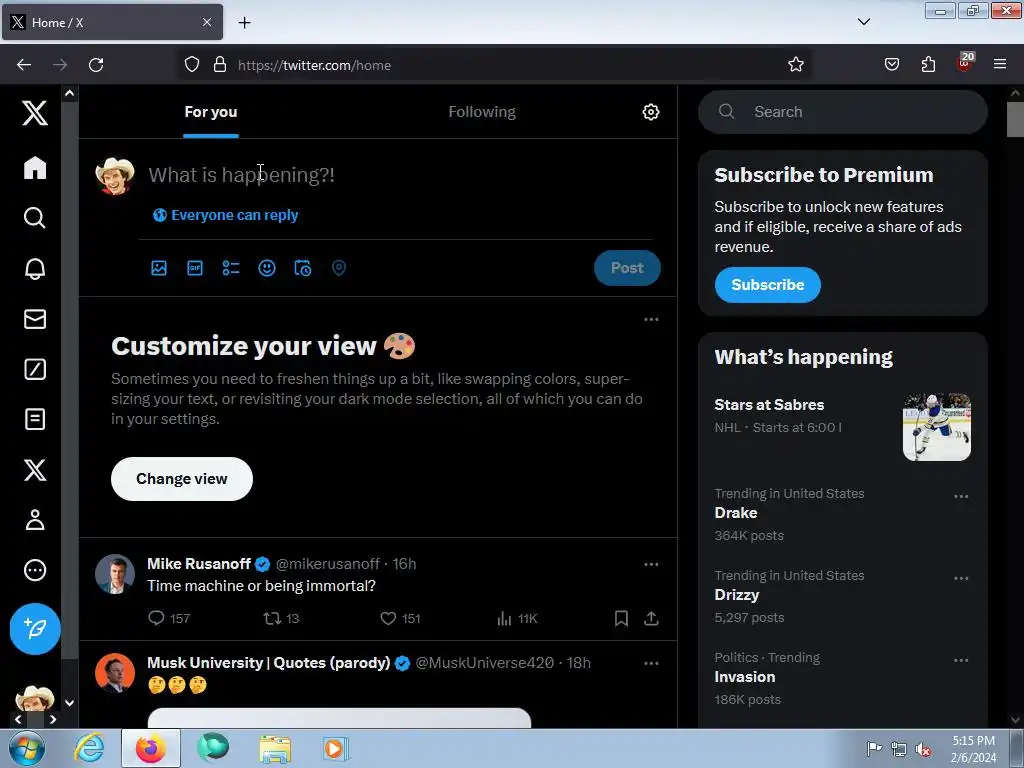Open options for Invasion trend

pyautogui.click(x=961, y=660)
